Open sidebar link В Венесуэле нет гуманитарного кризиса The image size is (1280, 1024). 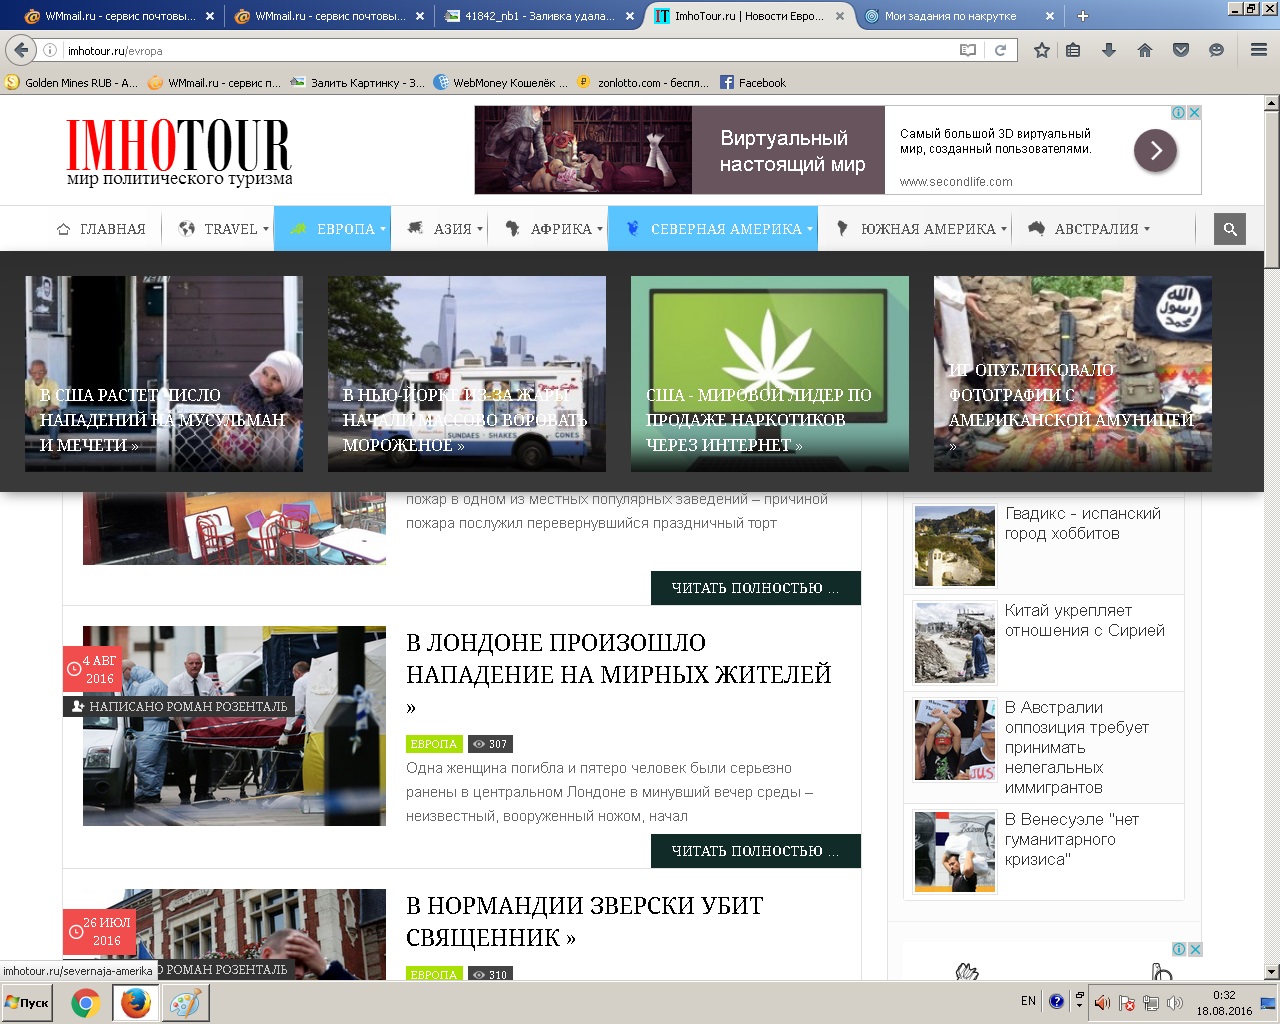point(1072,839)
